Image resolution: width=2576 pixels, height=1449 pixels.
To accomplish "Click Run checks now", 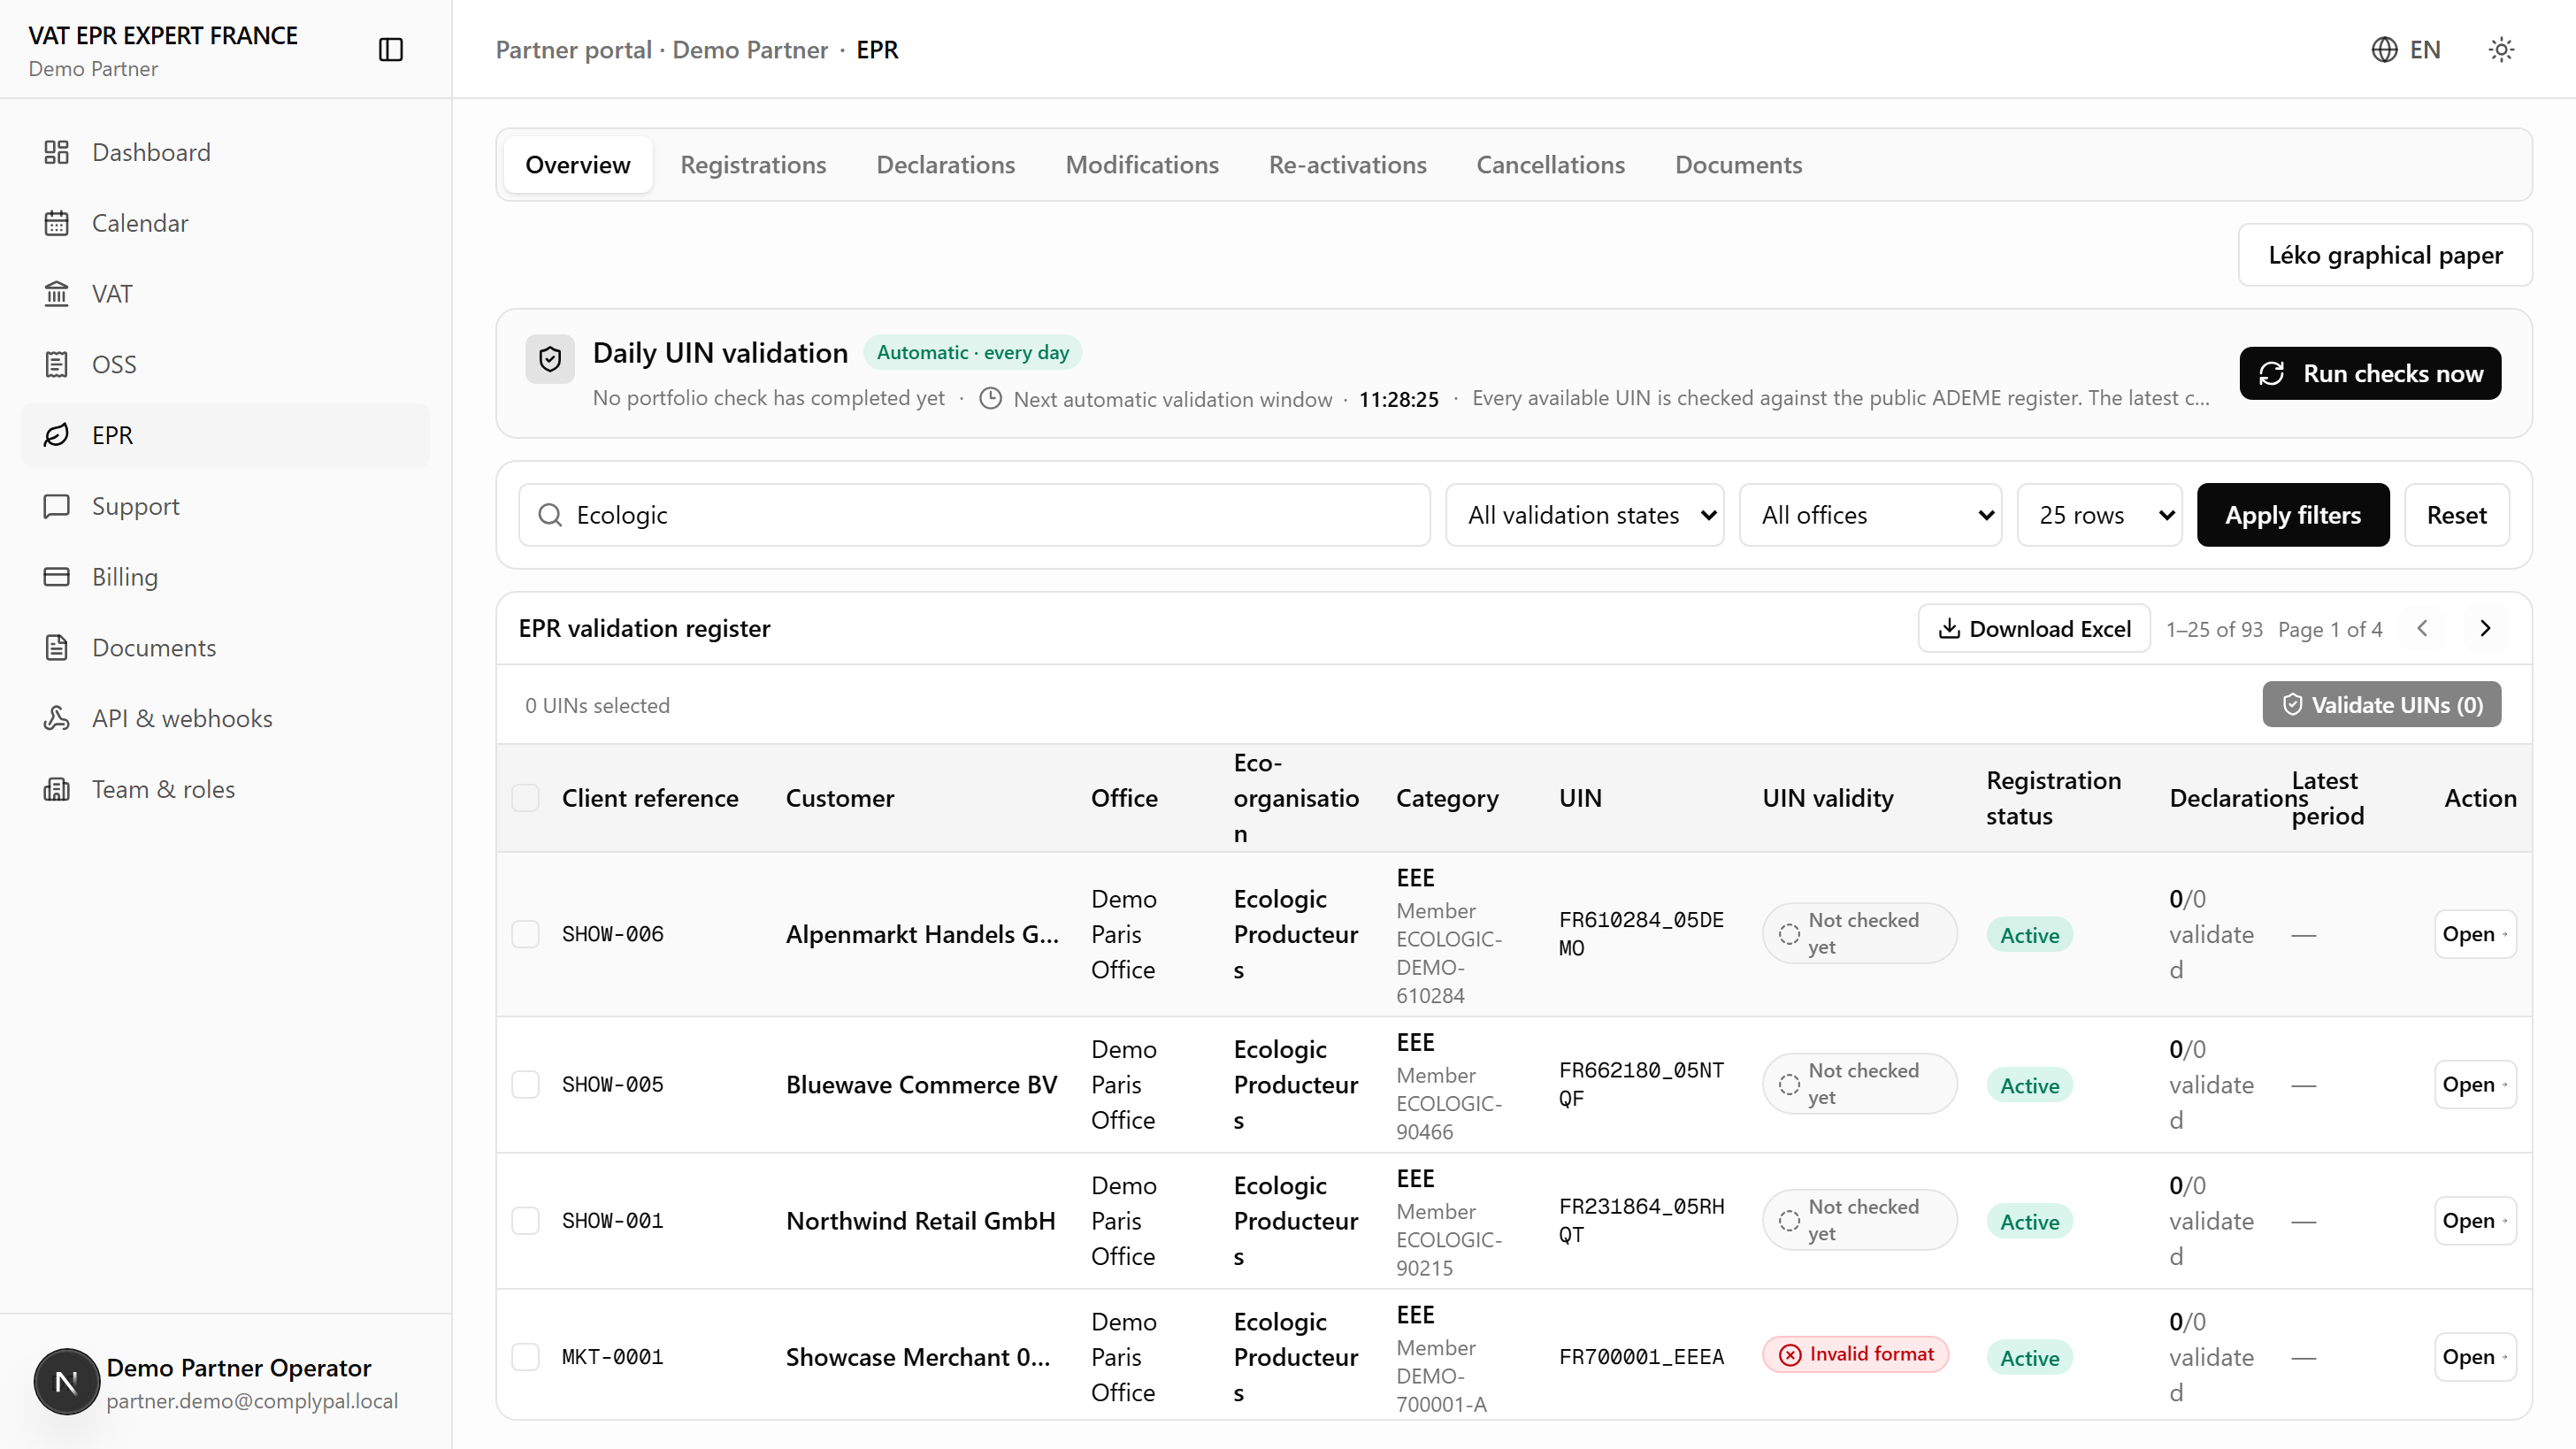I will pyautogui.click(x=2370, y=373).
